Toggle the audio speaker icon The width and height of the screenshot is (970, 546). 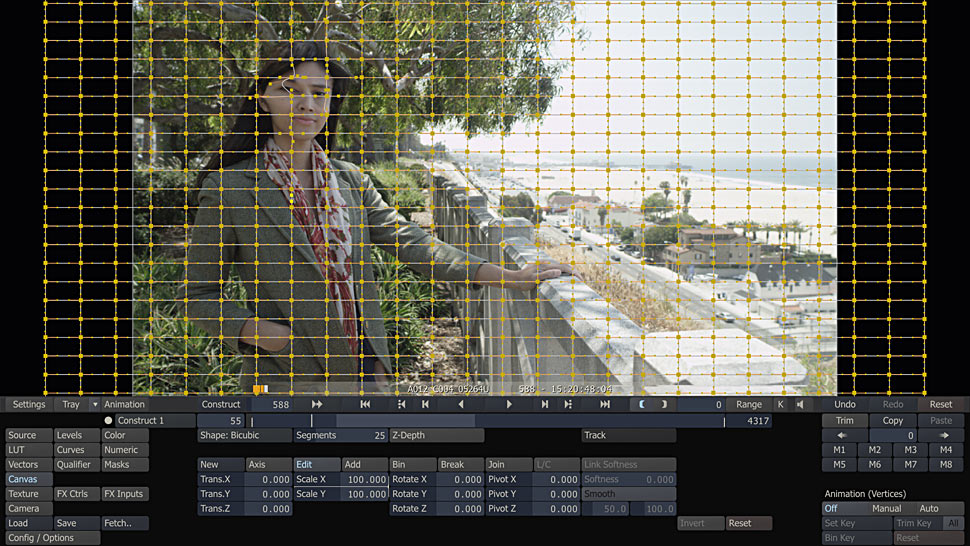pos(800,405)
